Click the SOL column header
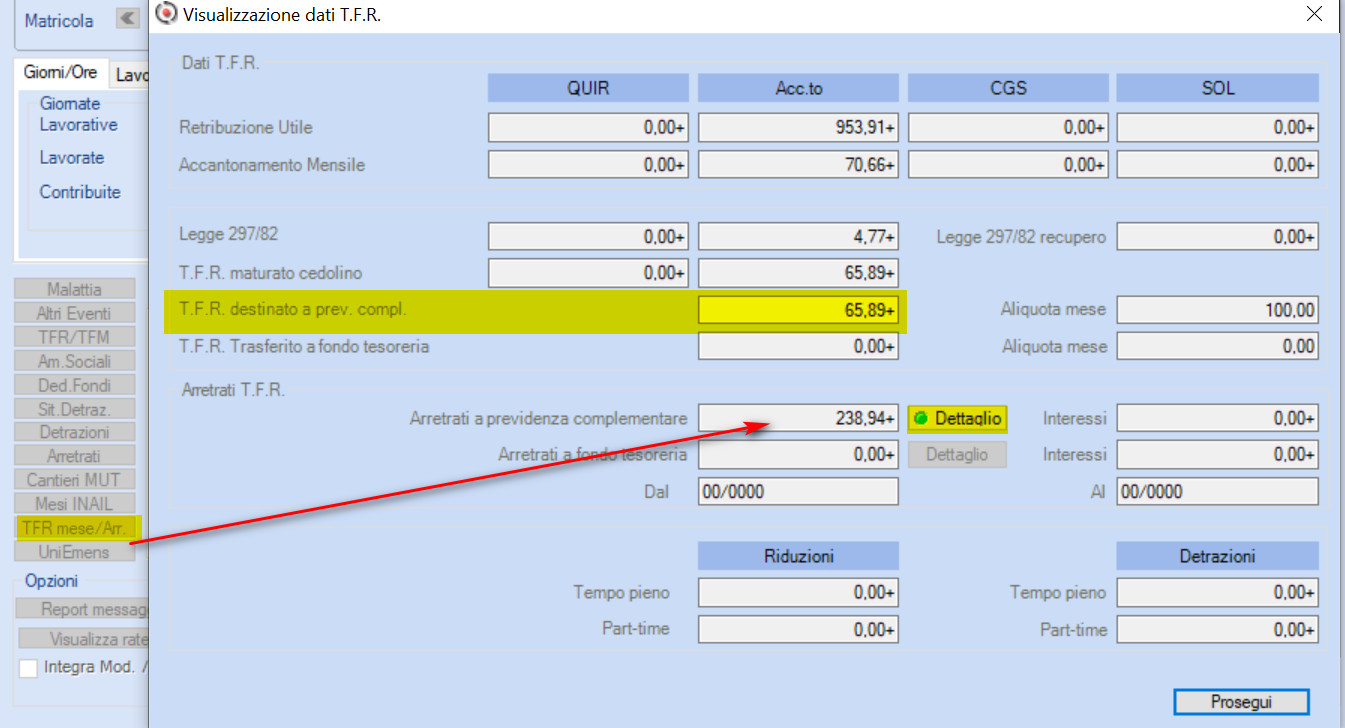1345x728 pixels. [x=1217, y=88]
